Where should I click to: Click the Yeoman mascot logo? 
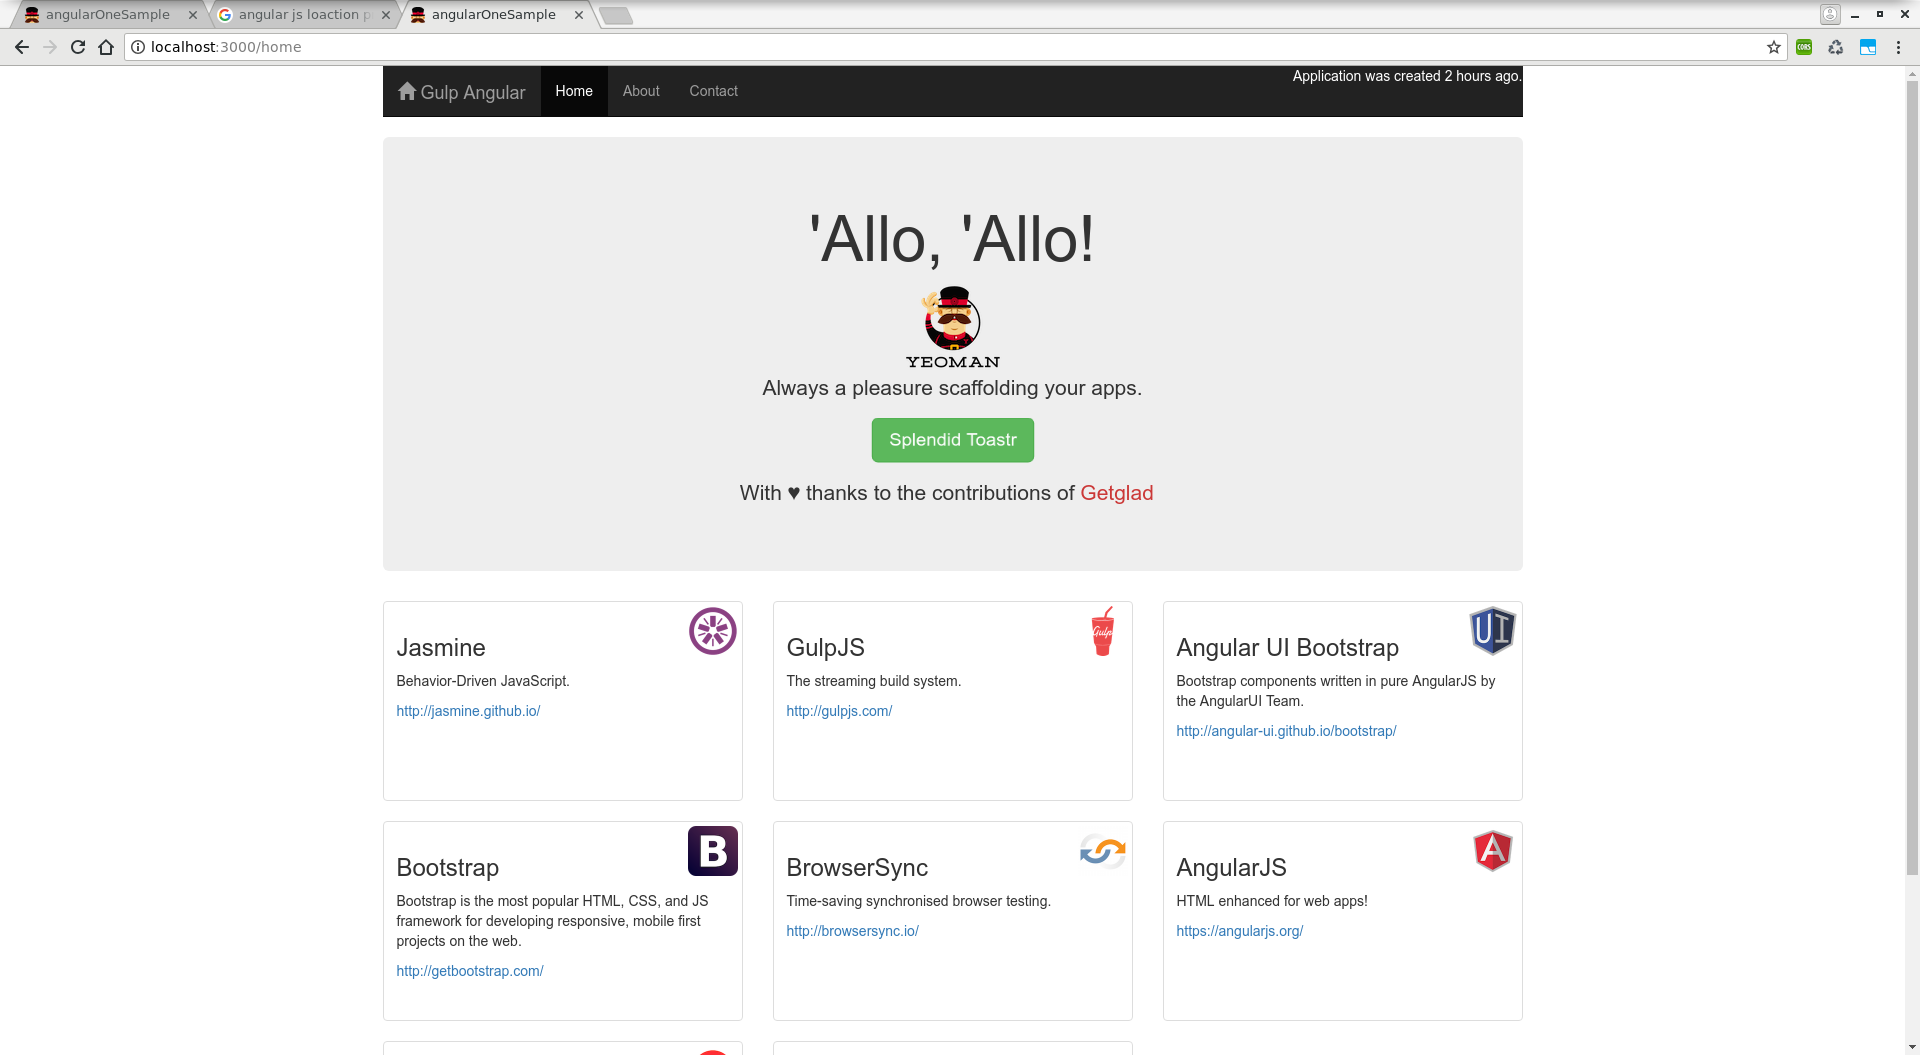click(x=953, y=328)
